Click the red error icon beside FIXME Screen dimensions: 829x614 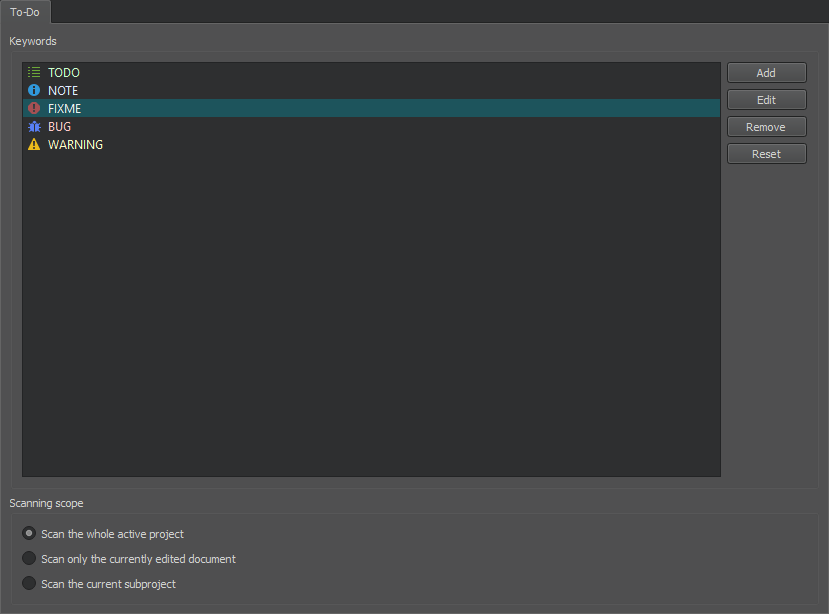point(34,108)
